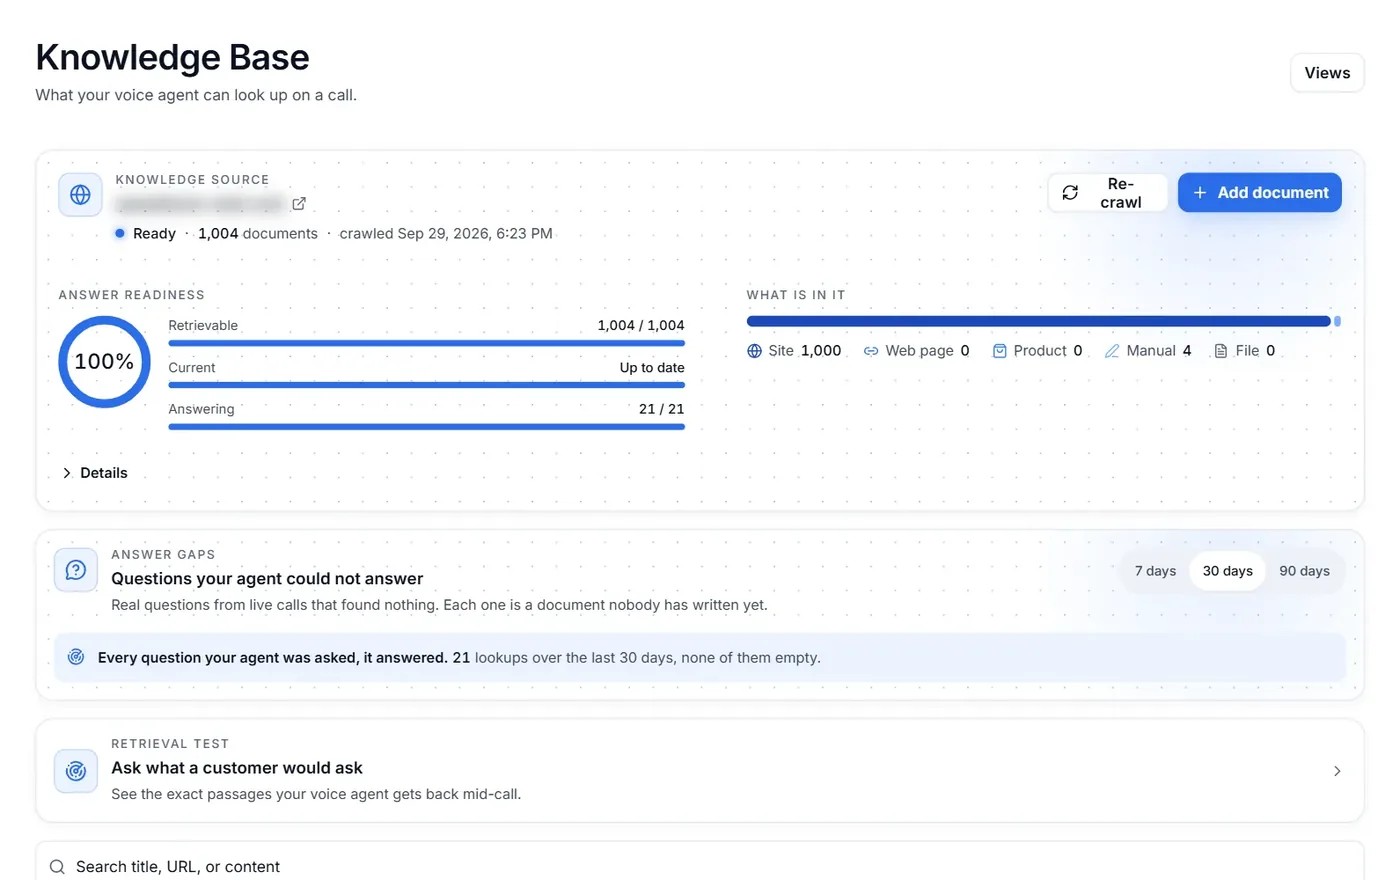This screenshot has width=1400, height=880.
Task: Open the Ask what a customer would ask card
Action: 700,771
